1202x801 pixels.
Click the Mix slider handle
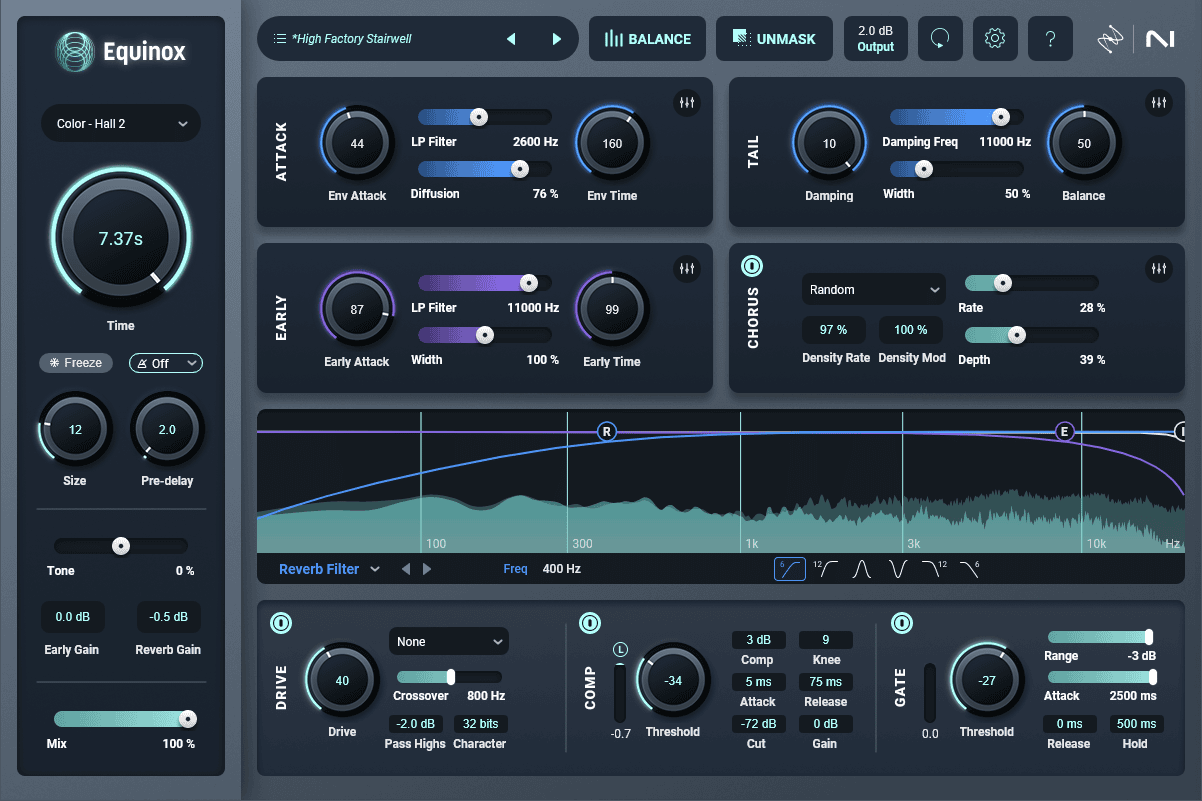(187, 719)
